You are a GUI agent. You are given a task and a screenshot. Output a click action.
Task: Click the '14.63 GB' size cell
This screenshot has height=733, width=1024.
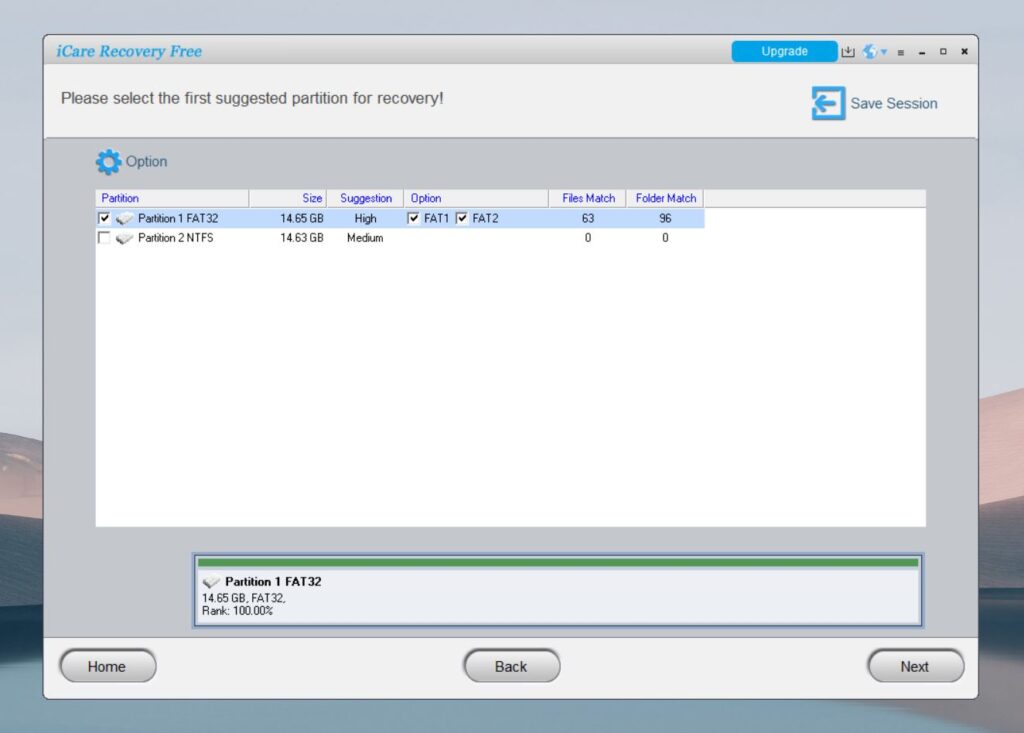click(x=302, y=238)
